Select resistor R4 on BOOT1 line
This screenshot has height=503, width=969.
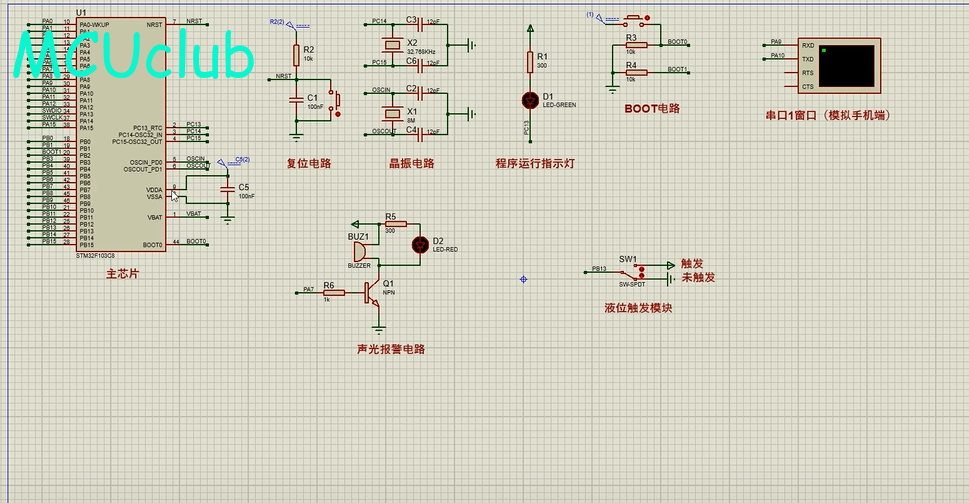(x=636, y=72)
